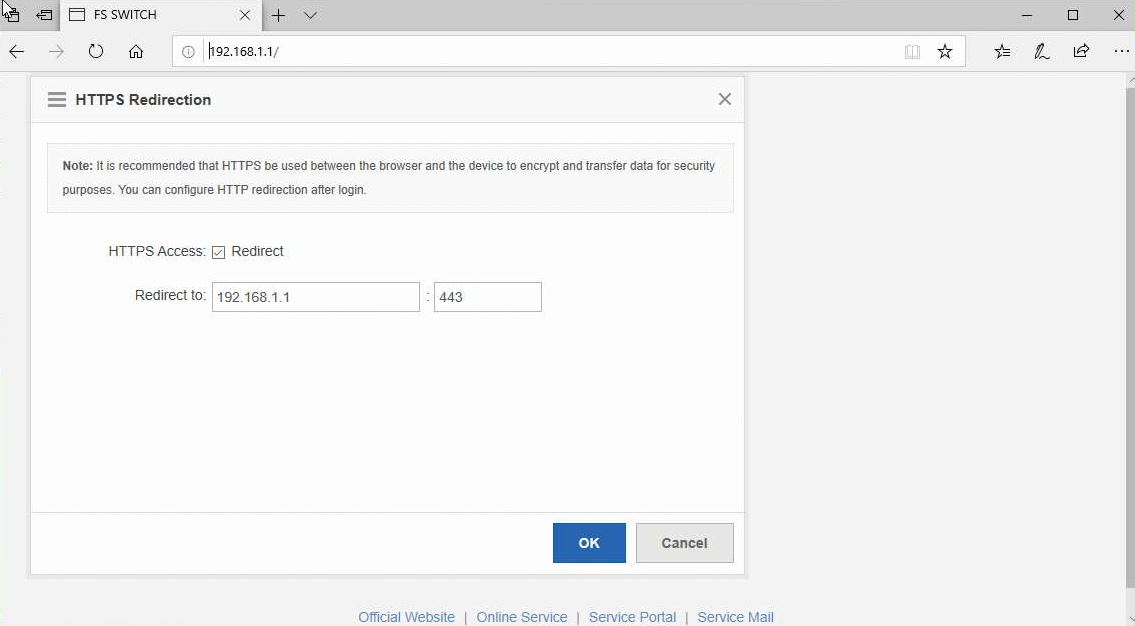The width and height of the screenshot is (1135, 626).
Task: Click the OK button
Action: point(589,543)
